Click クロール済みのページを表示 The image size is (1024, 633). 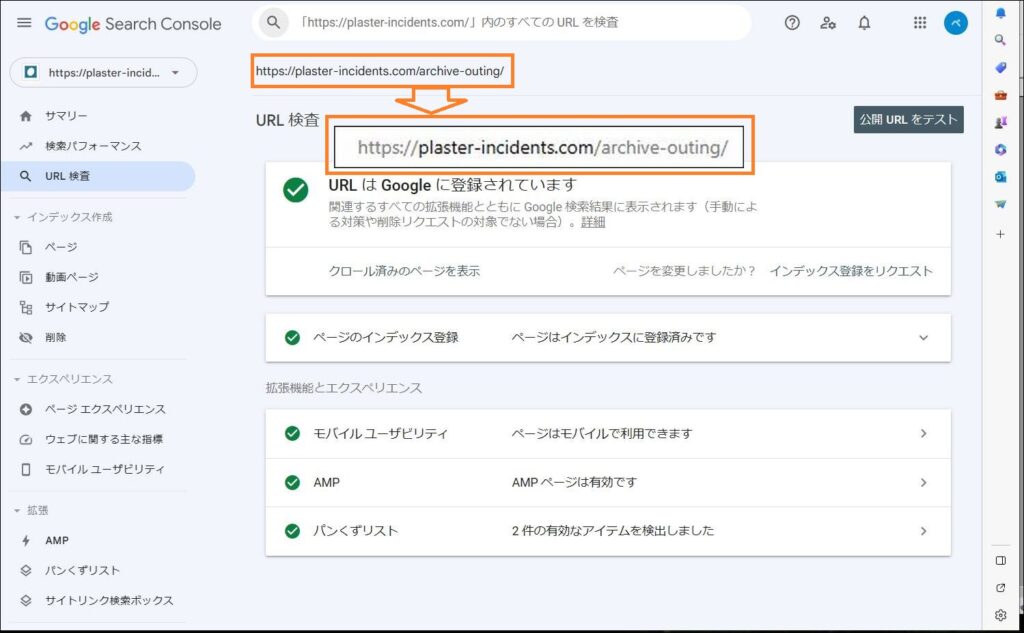point(404,271)
